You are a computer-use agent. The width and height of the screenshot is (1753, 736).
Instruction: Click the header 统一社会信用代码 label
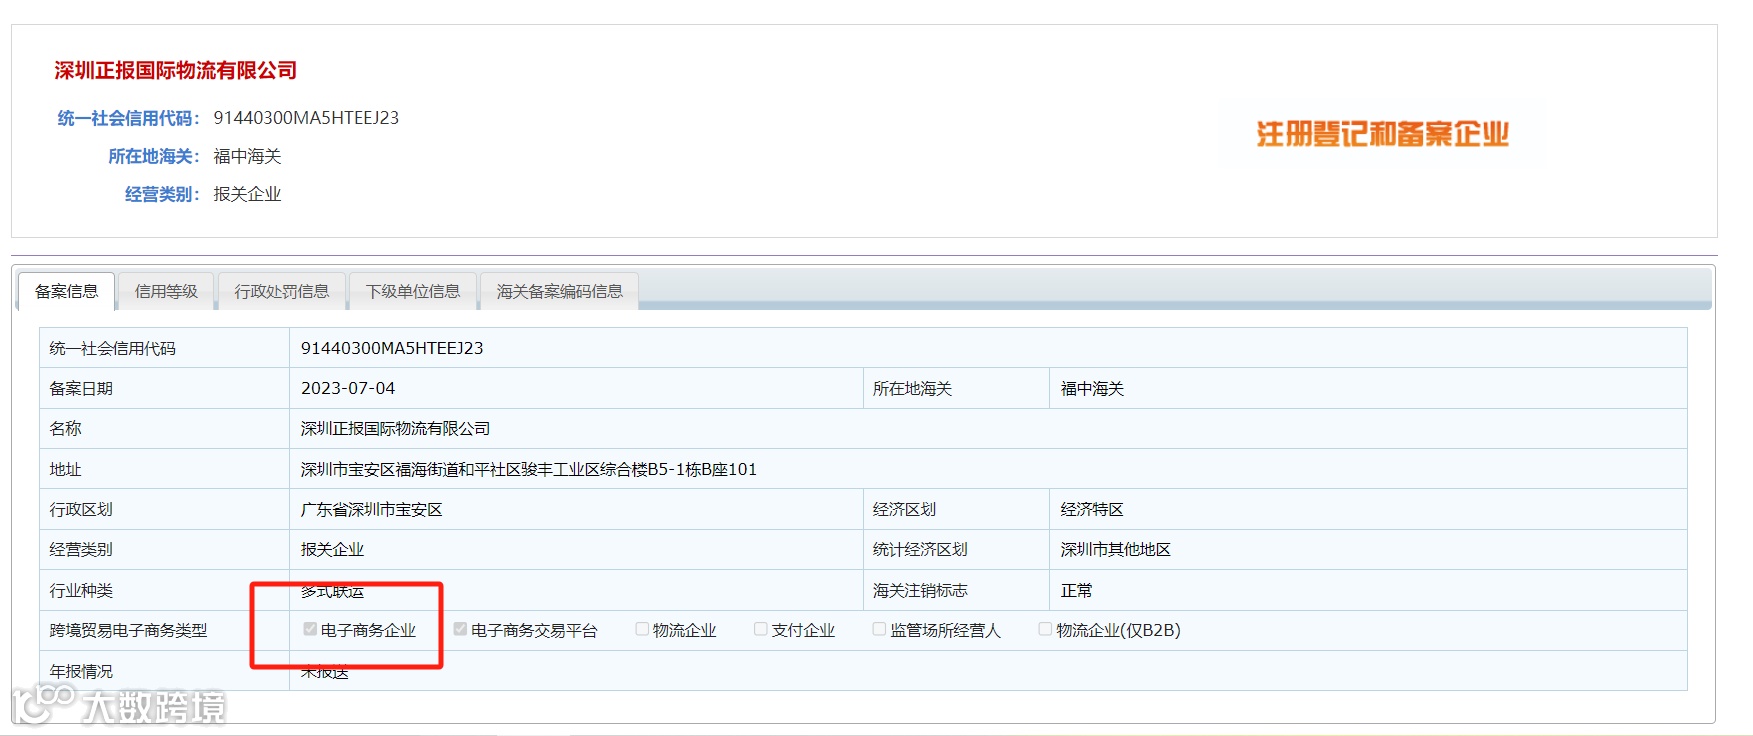128,118
